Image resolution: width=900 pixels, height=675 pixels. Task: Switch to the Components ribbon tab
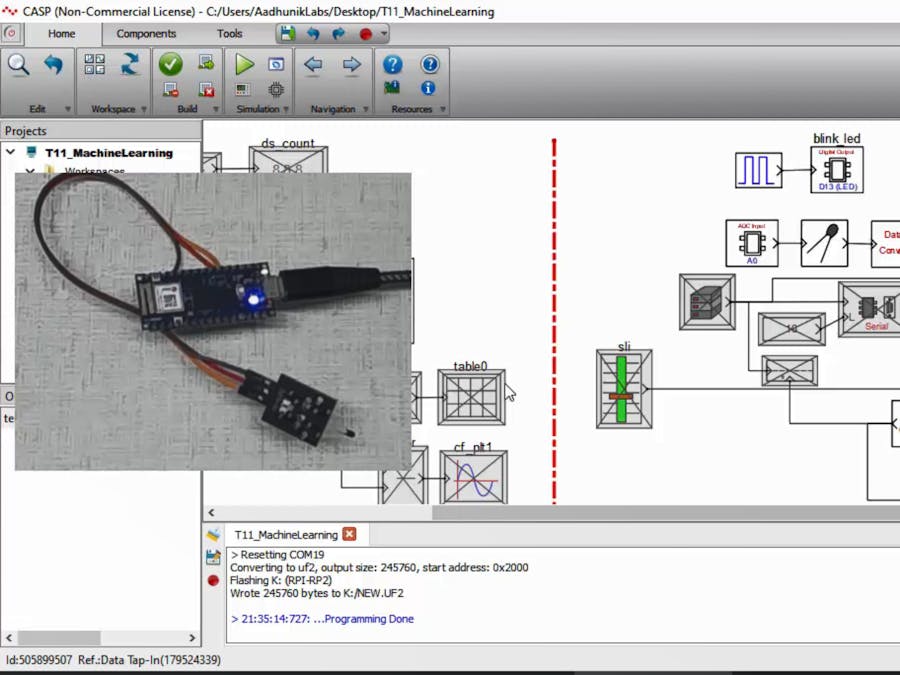tap(146, 33)
